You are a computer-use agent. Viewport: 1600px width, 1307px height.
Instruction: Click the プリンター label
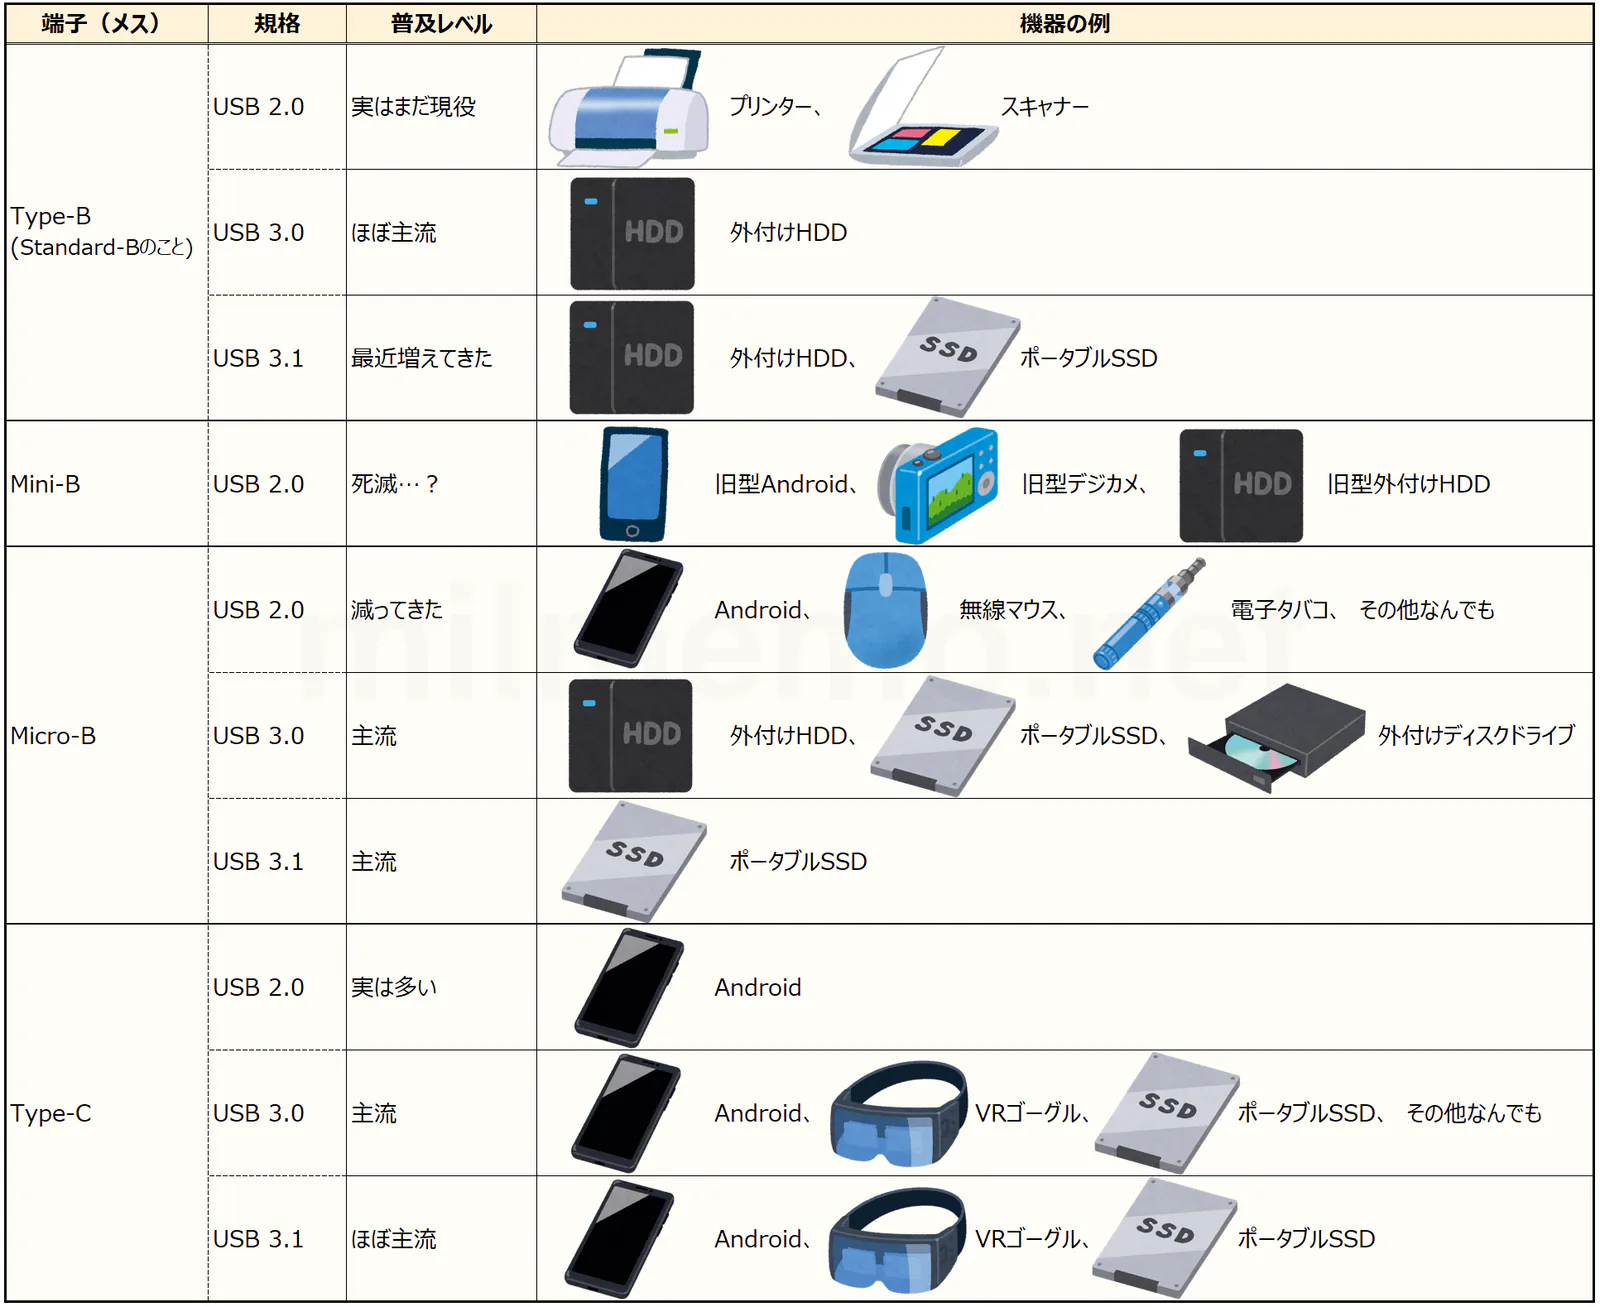pyautogui.click(x=771, y=106)
